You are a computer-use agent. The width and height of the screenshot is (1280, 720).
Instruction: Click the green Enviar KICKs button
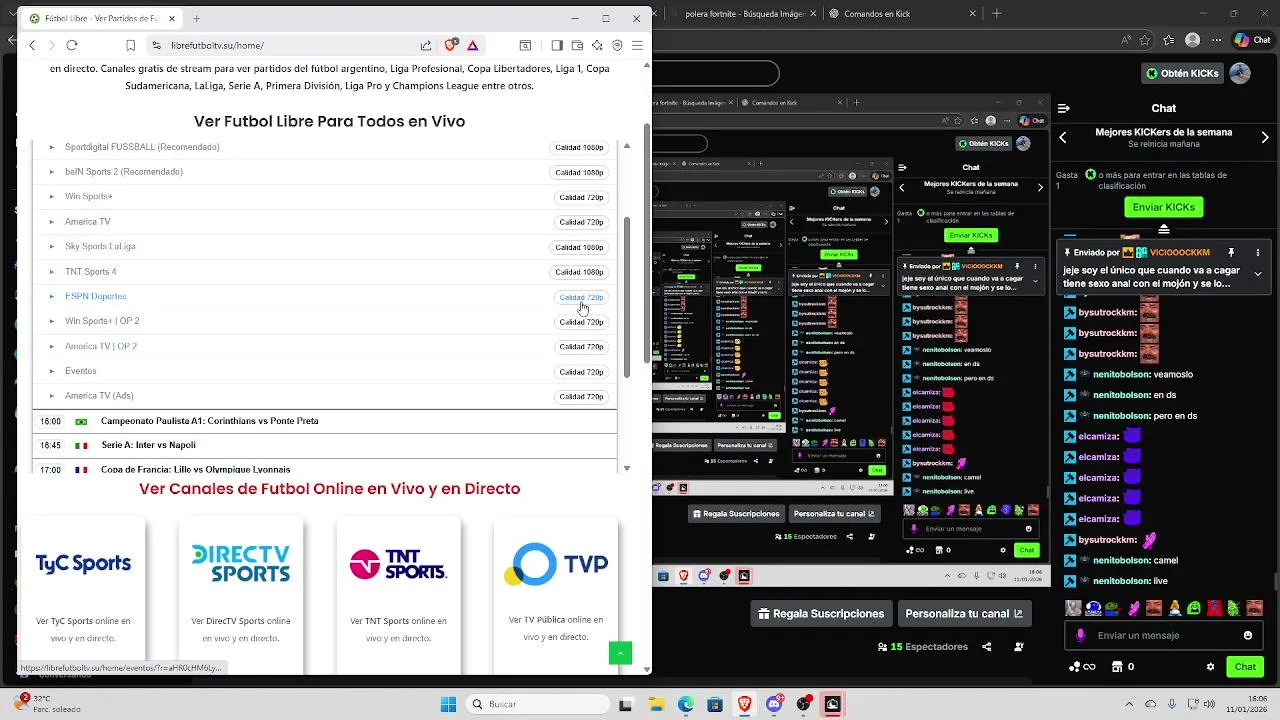pyautogui.click(x=1164, y=207)
